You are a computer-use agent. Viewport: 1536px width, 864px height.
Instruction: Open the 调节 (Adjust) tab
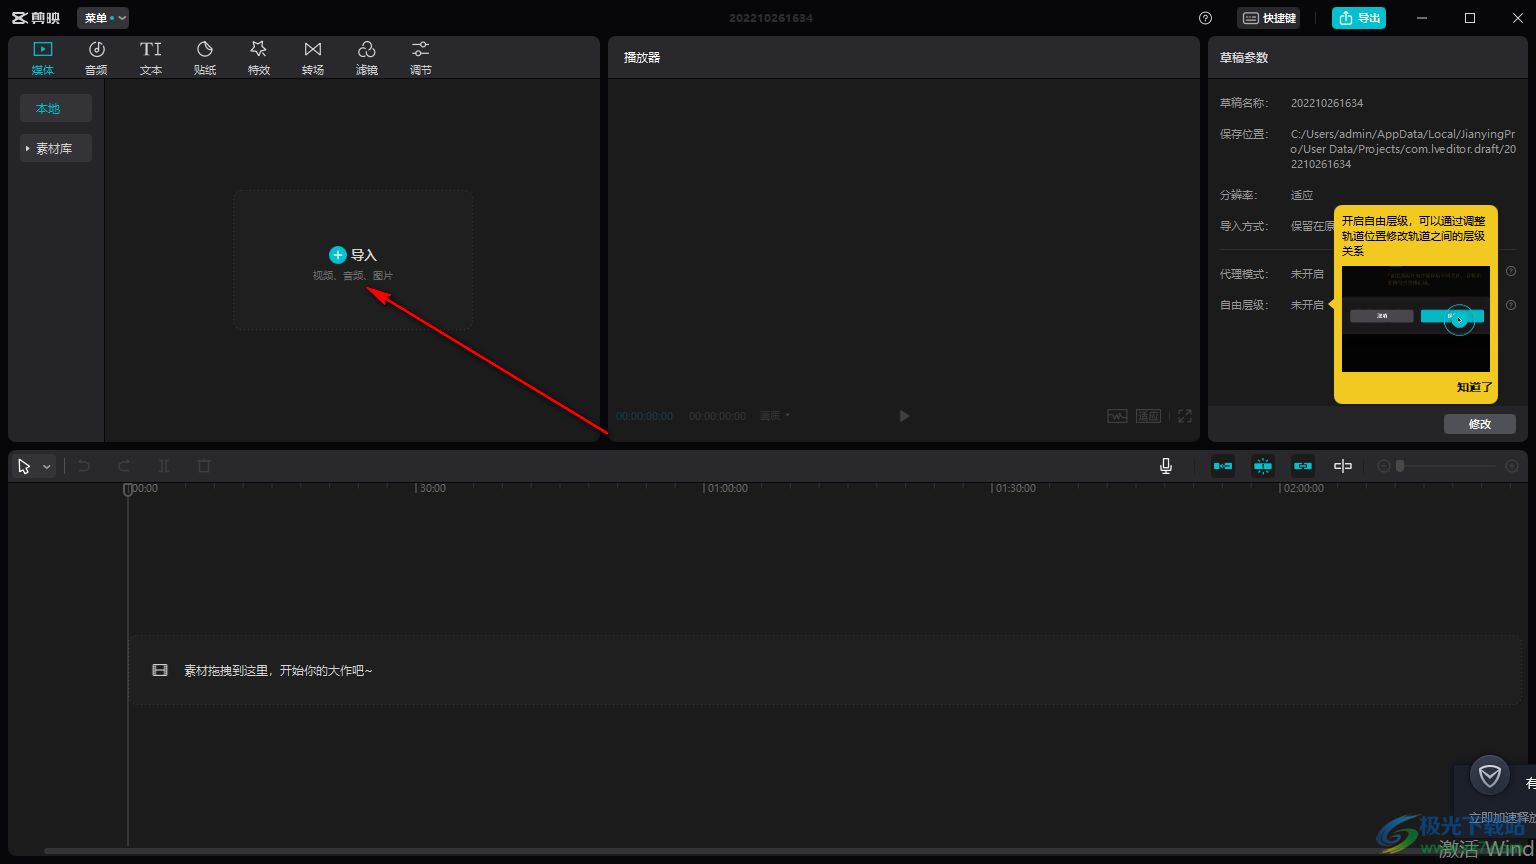pos(420,58)
